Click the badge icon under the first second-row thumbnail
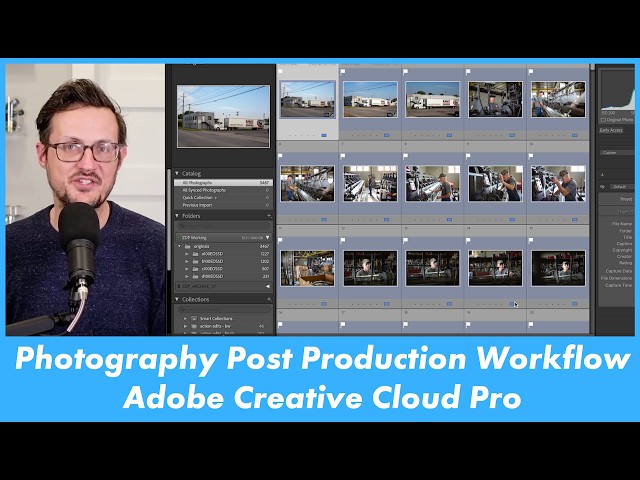Screen dimensions: 640x480 tap(324, 220)
